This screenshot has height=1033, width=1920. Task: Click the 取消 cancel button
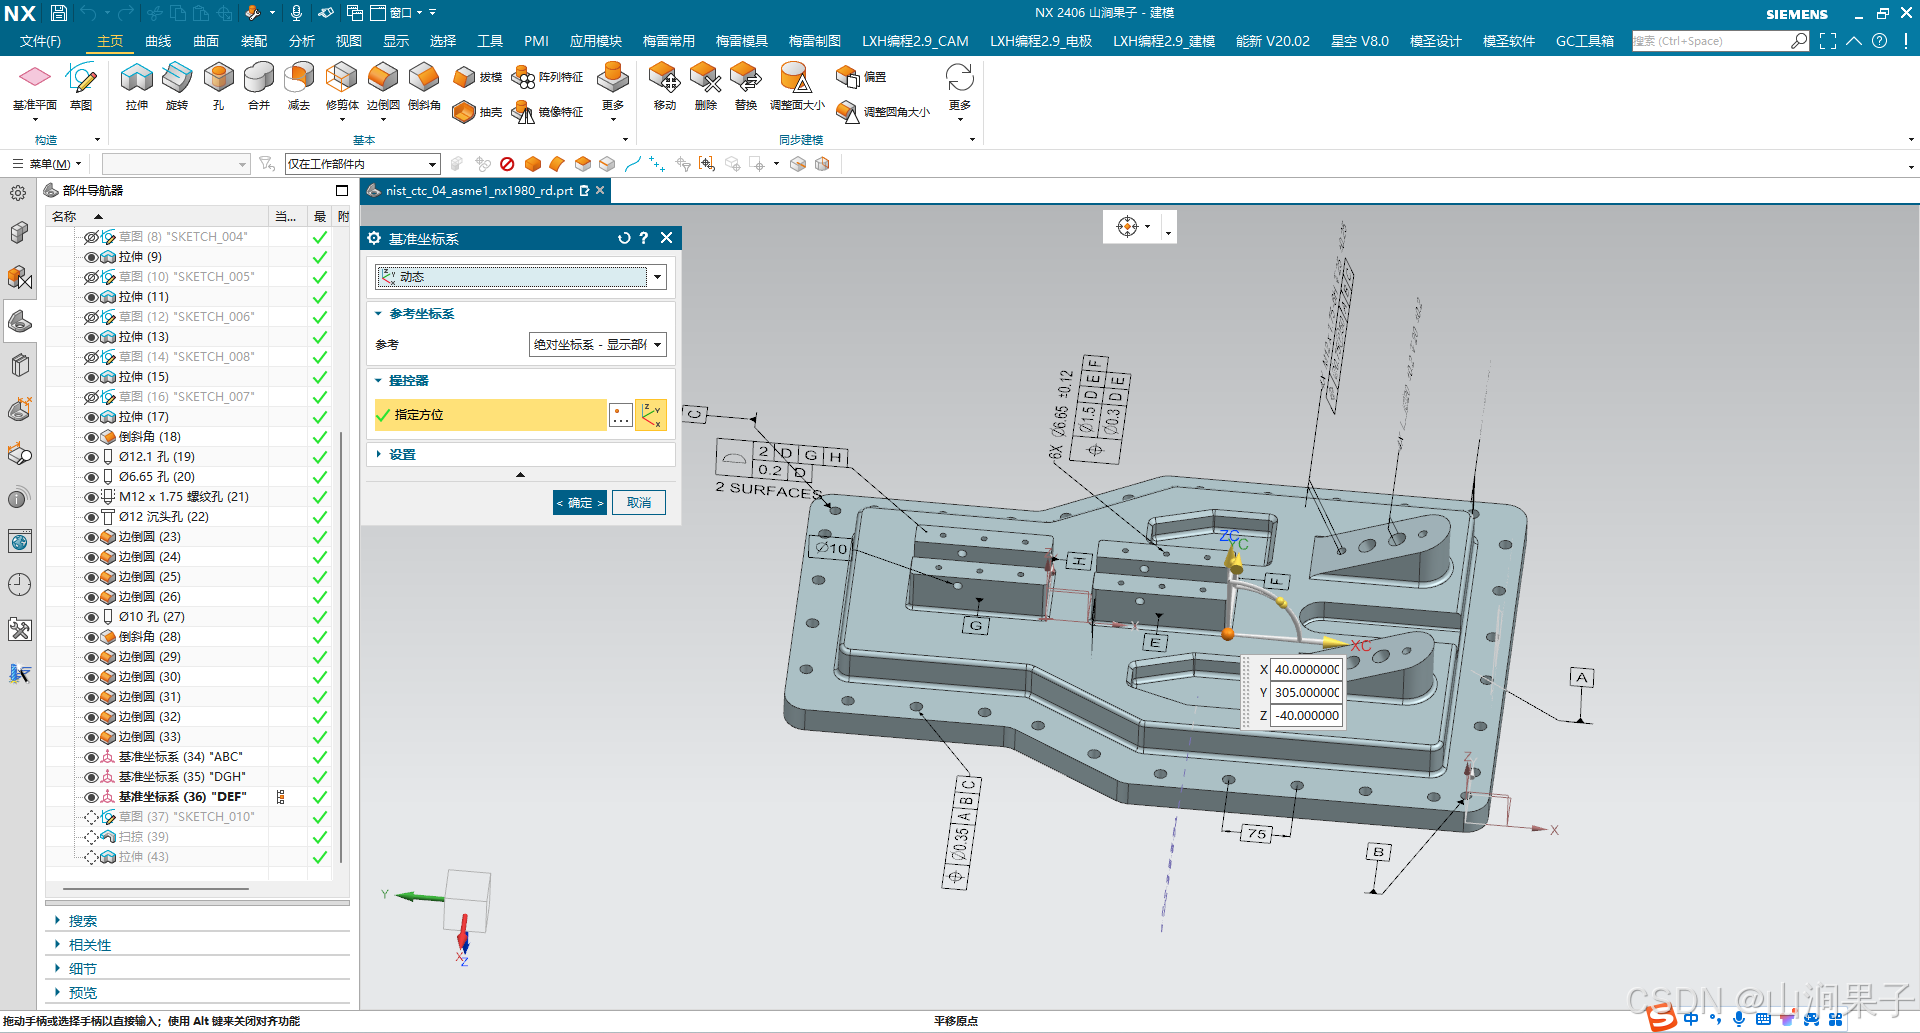(639, 503)
